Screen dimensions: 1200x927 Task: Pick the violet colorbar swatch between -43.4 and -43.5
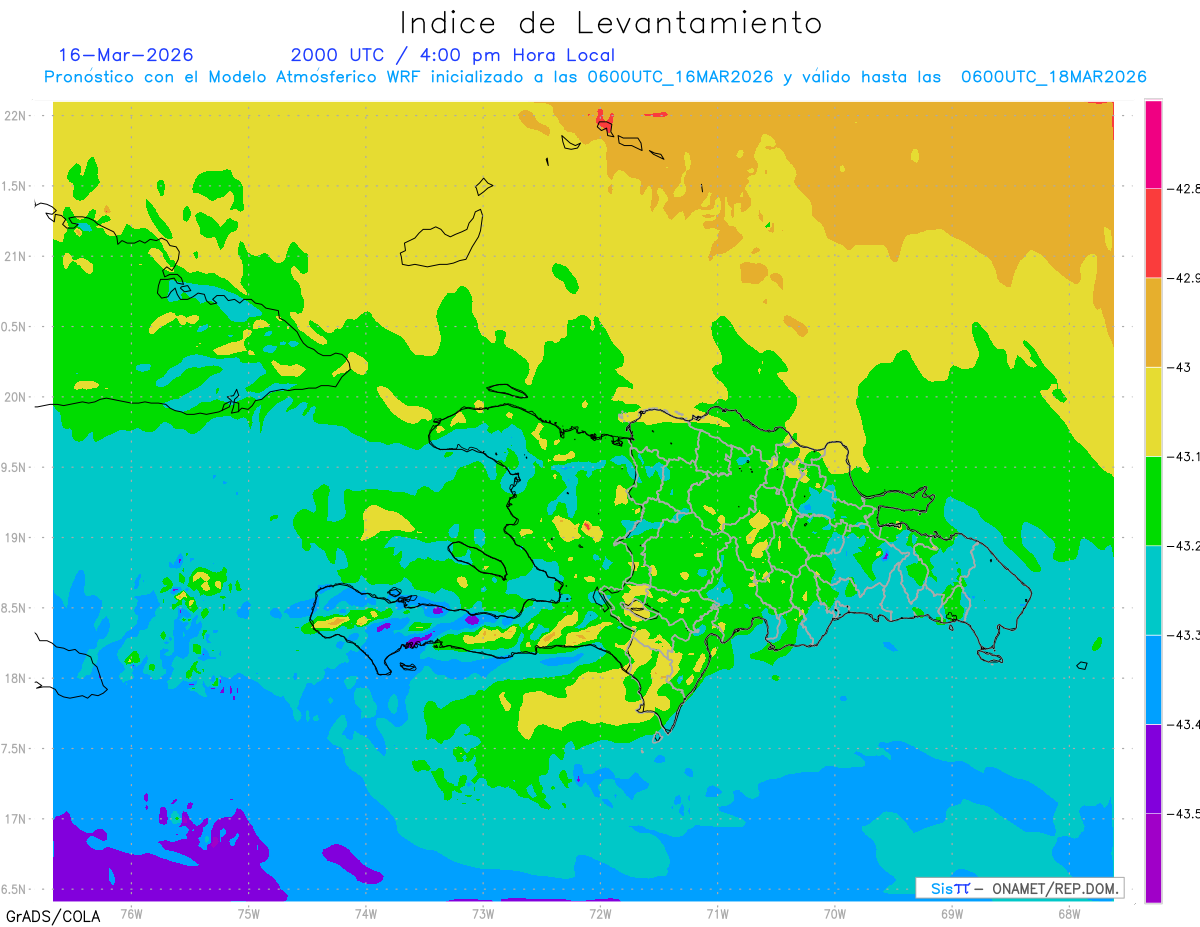click(x=1153, y=768)
